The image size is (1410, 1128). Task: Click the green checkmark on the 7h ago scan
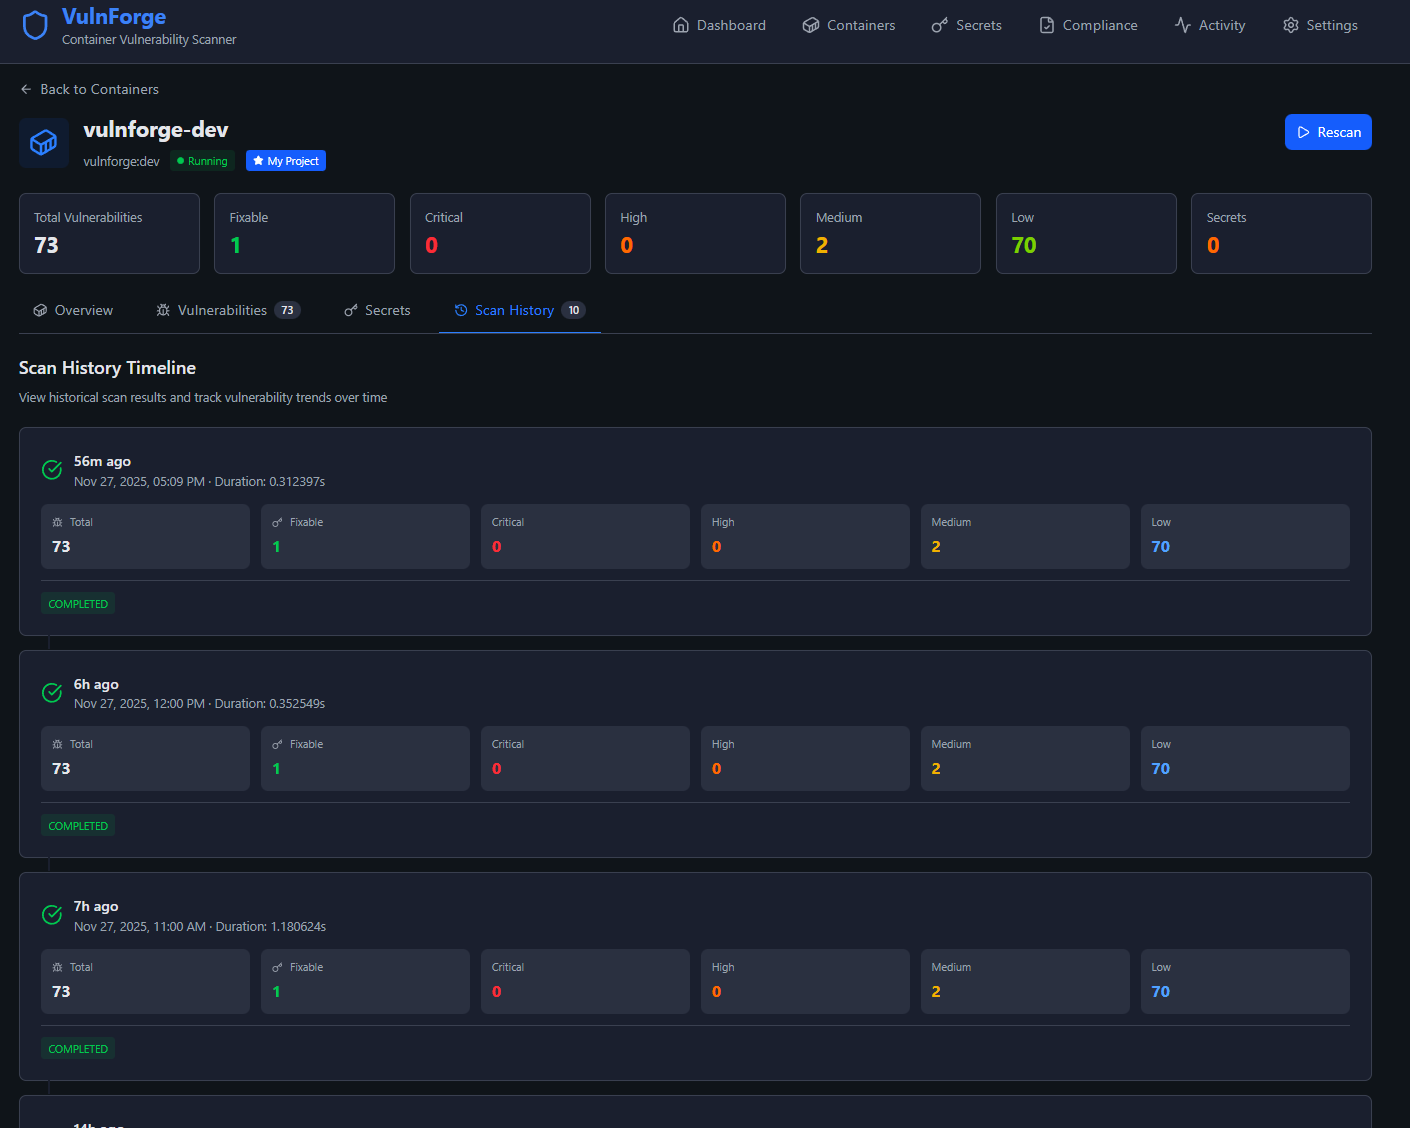point(52,915)
